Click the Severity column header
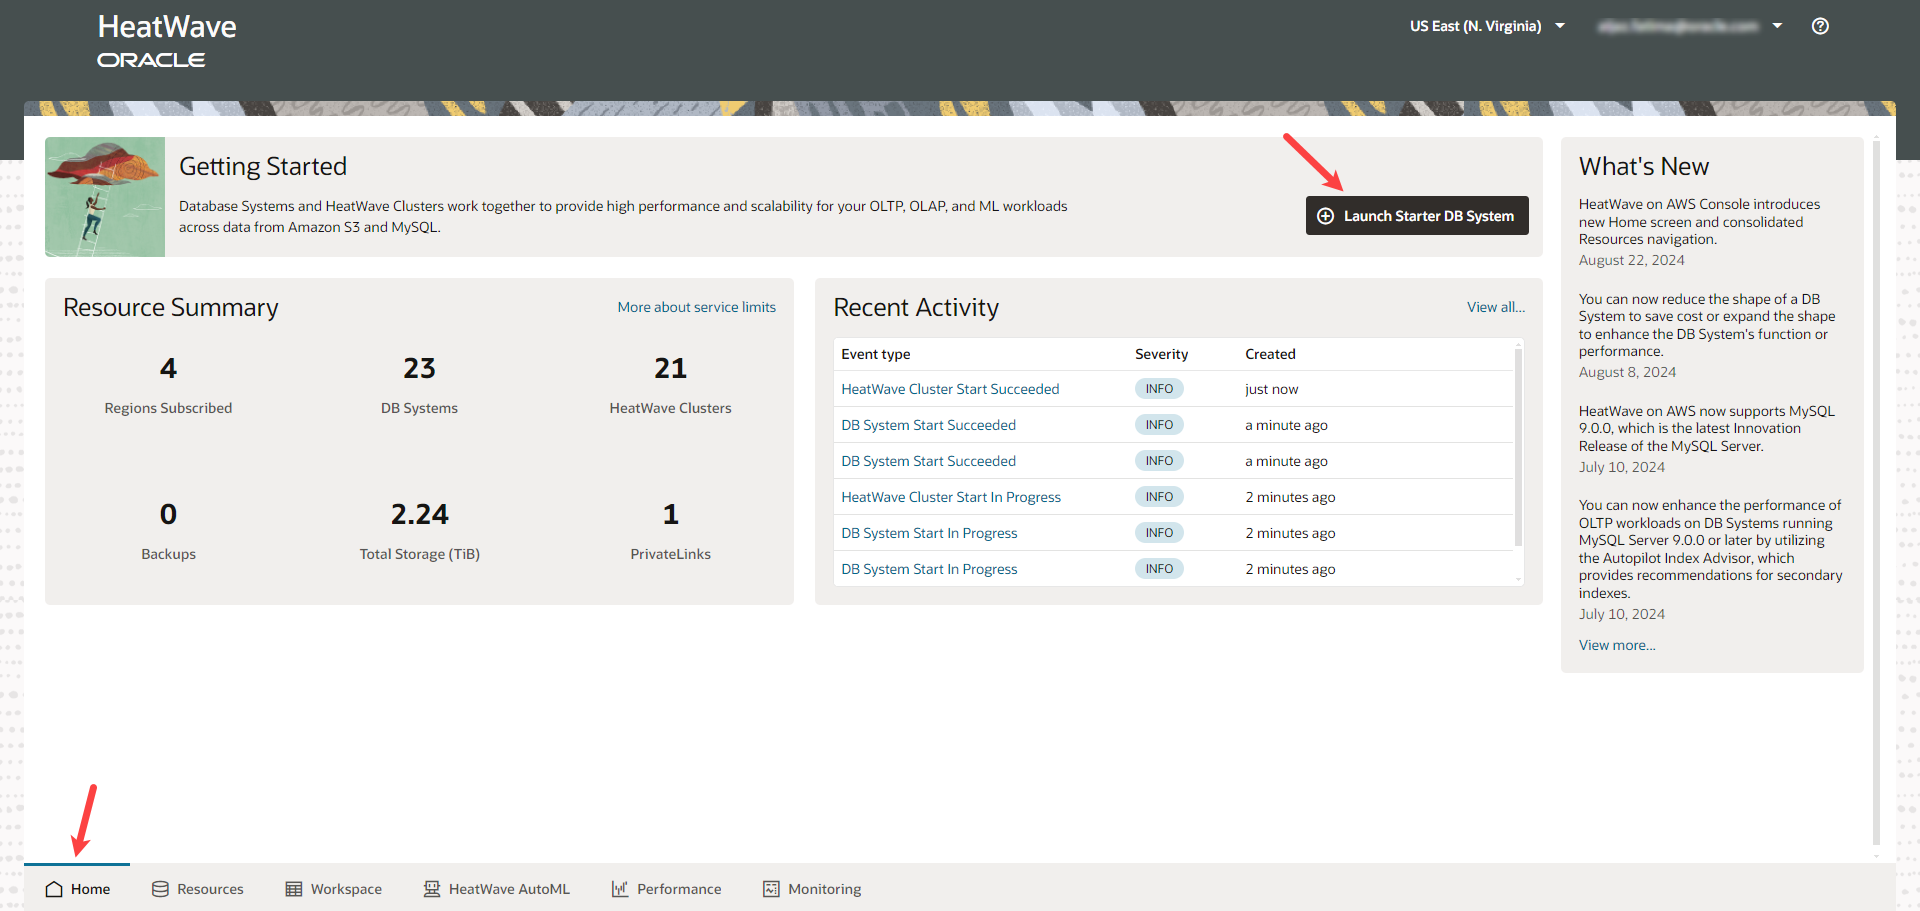This screenshot has width=1920, height=911. click(1161, 354)
